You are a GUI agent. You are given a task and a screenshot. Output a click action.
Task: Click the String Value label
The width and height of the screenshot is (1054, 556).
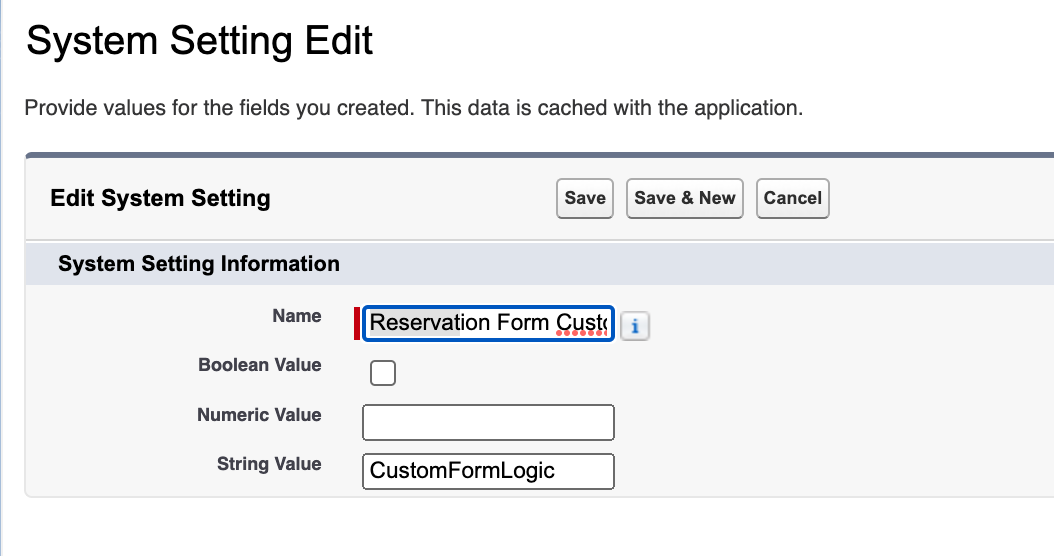pyautogui.click(x=269, y=464)
